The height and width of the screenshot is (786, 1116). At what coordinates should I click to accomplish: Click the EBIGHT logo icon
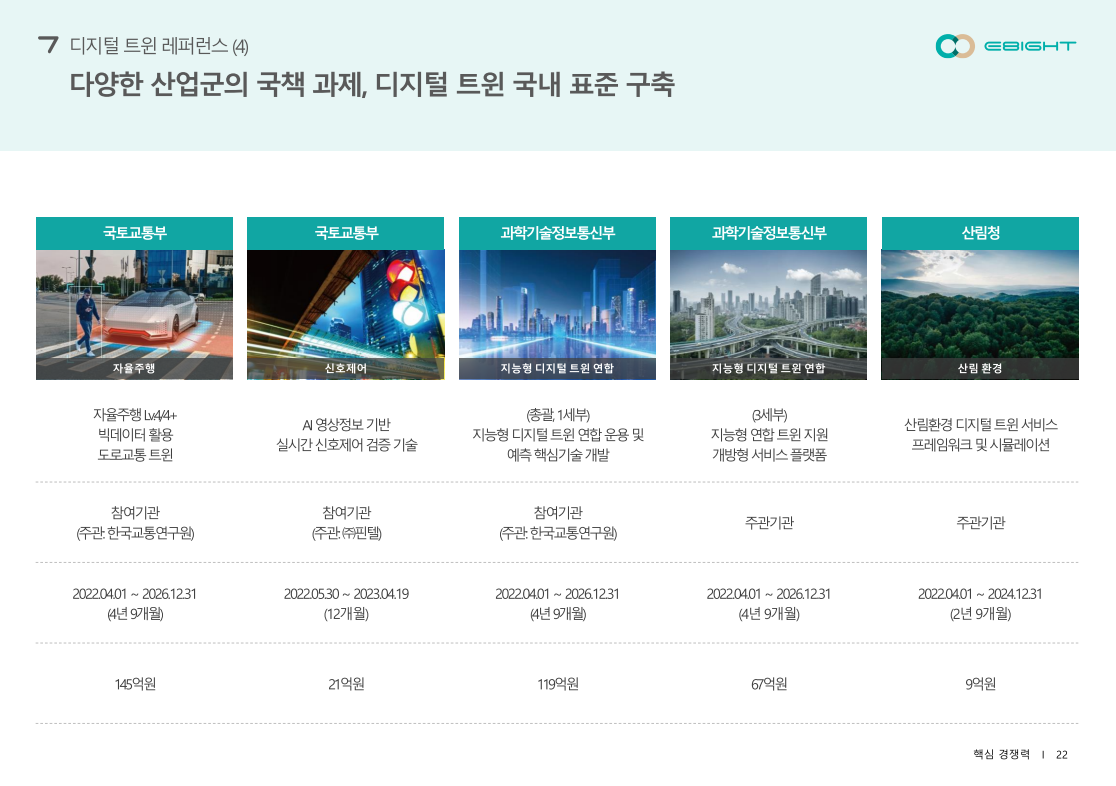point(954,46)
